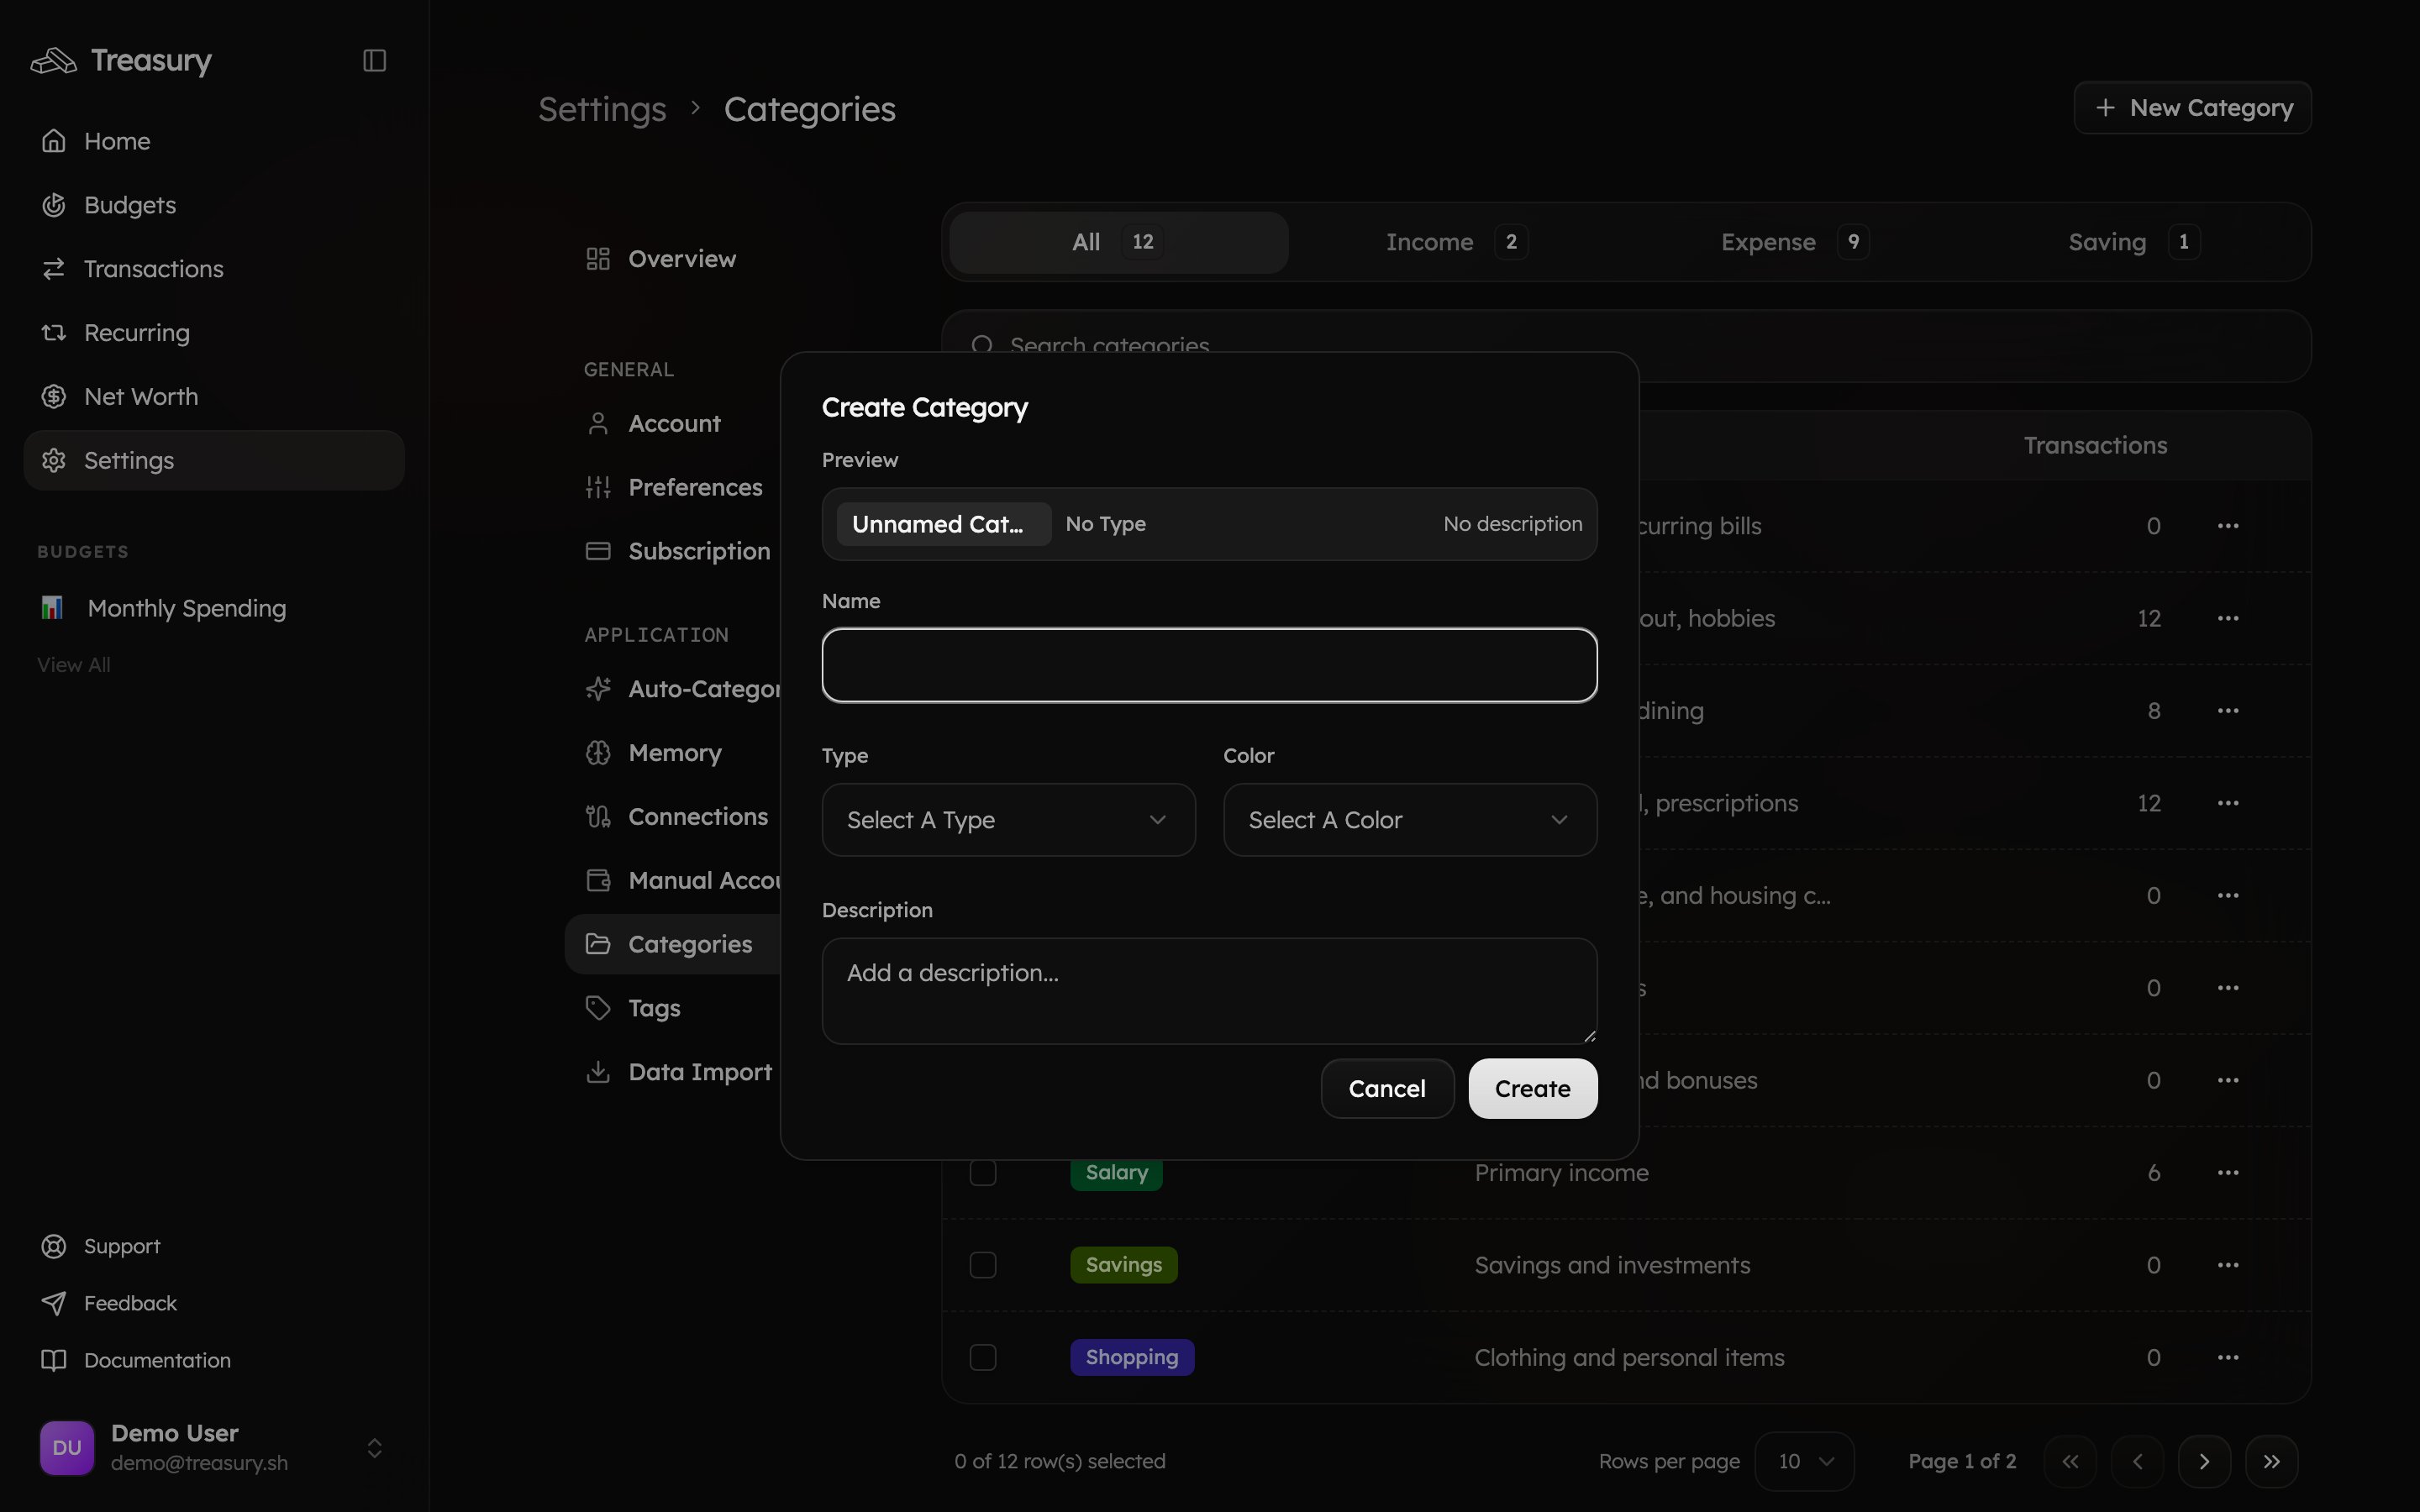2420x1512 pixels.
Task: Go to the previous page of categories
Action: click(2137, 1462)
